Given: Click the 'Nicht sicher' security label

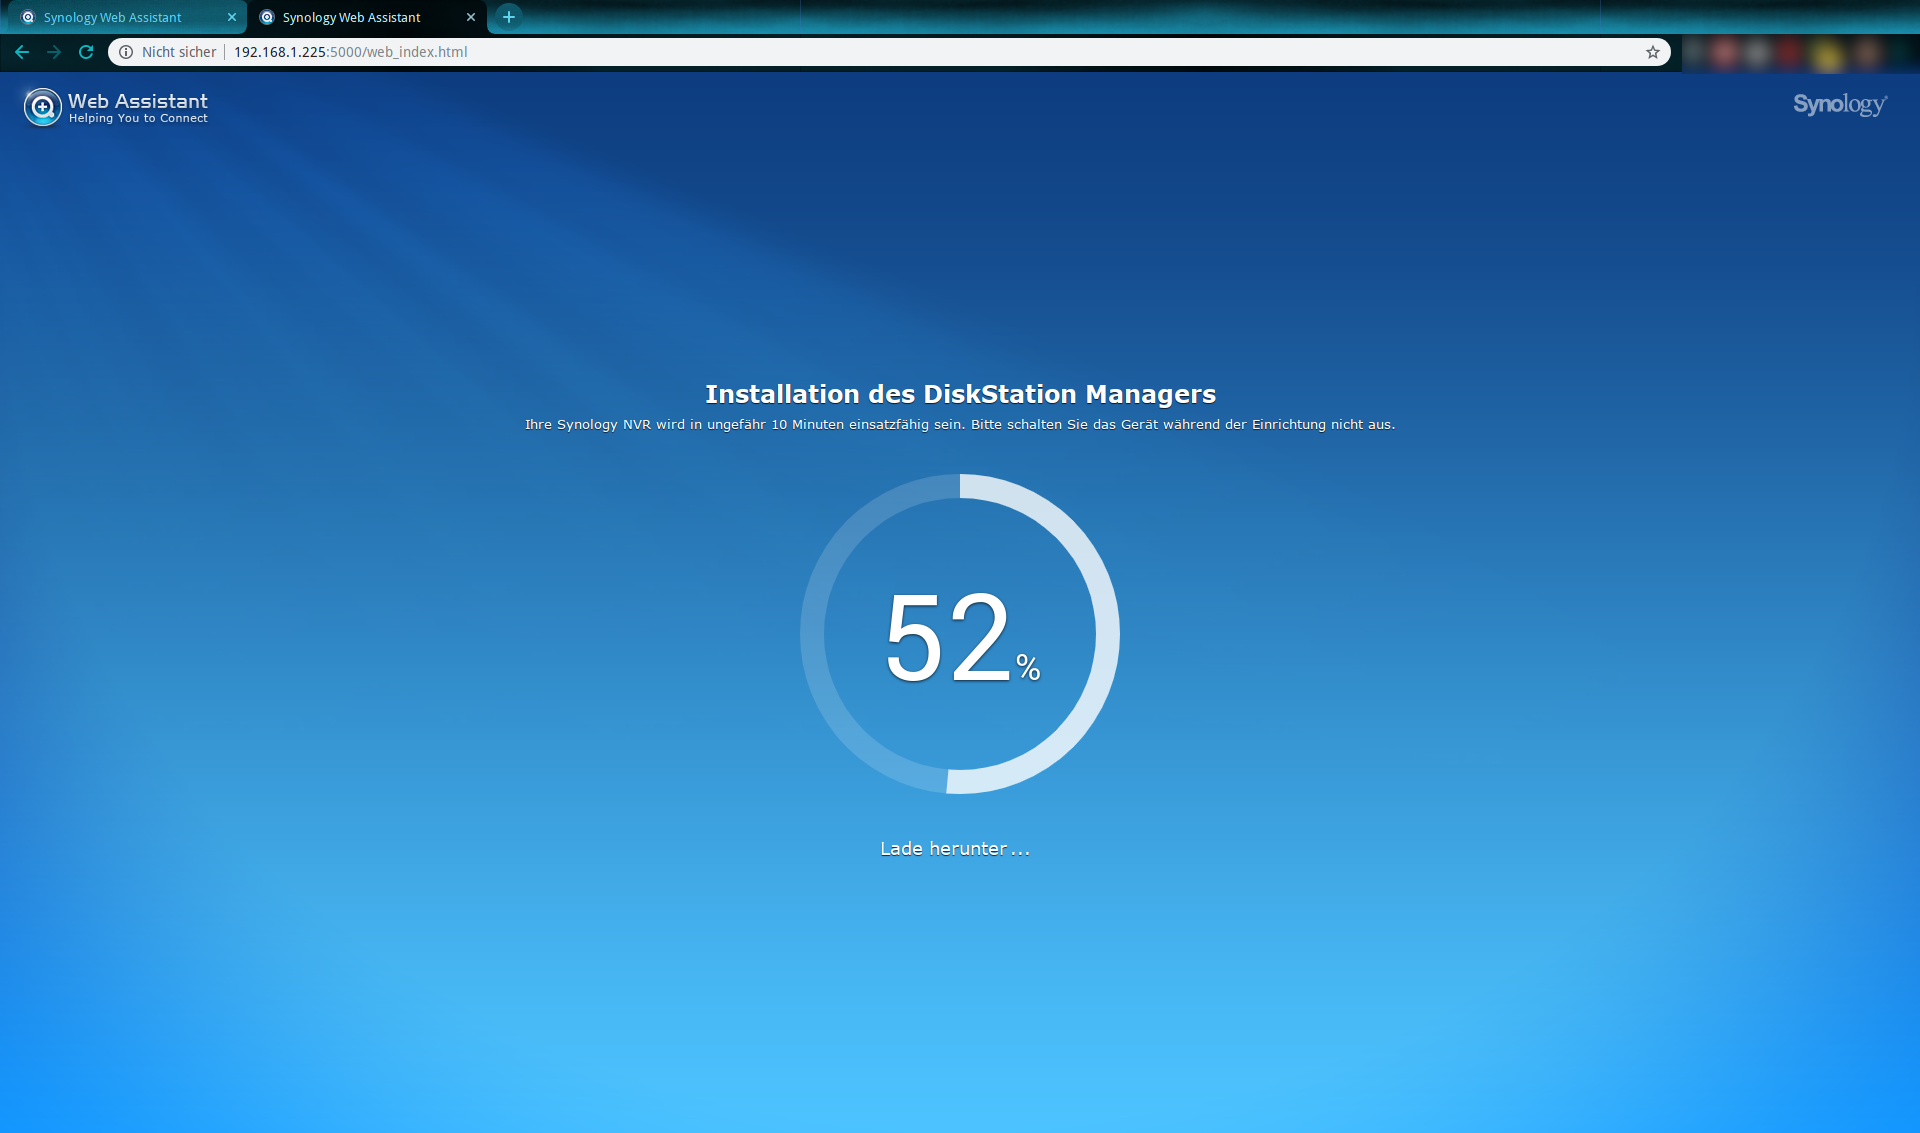Looking at the screenshot, I should [179, 52].
